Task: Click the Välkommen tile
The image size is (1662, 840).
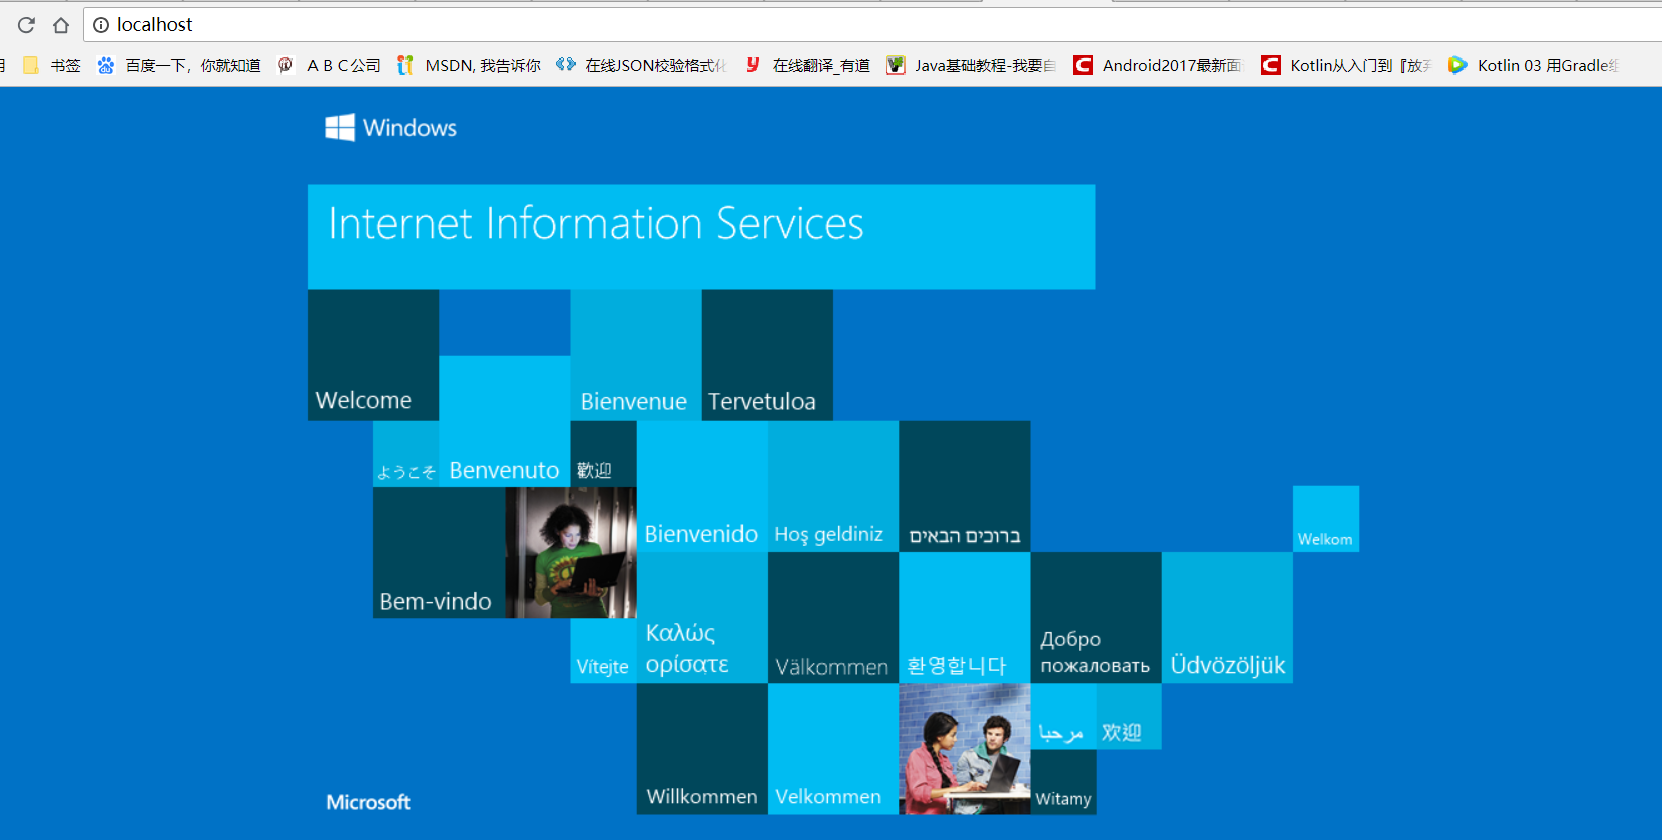Action: pyautogui.click(x=833, y=618)
